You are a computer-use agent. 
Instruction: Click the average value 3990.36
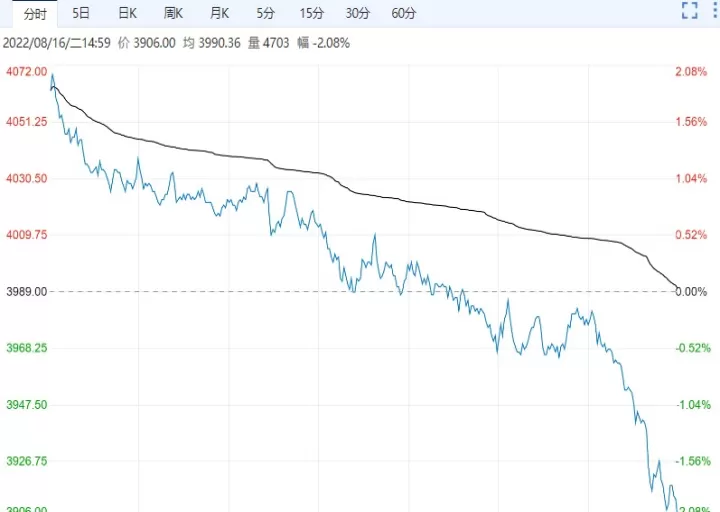219,43
